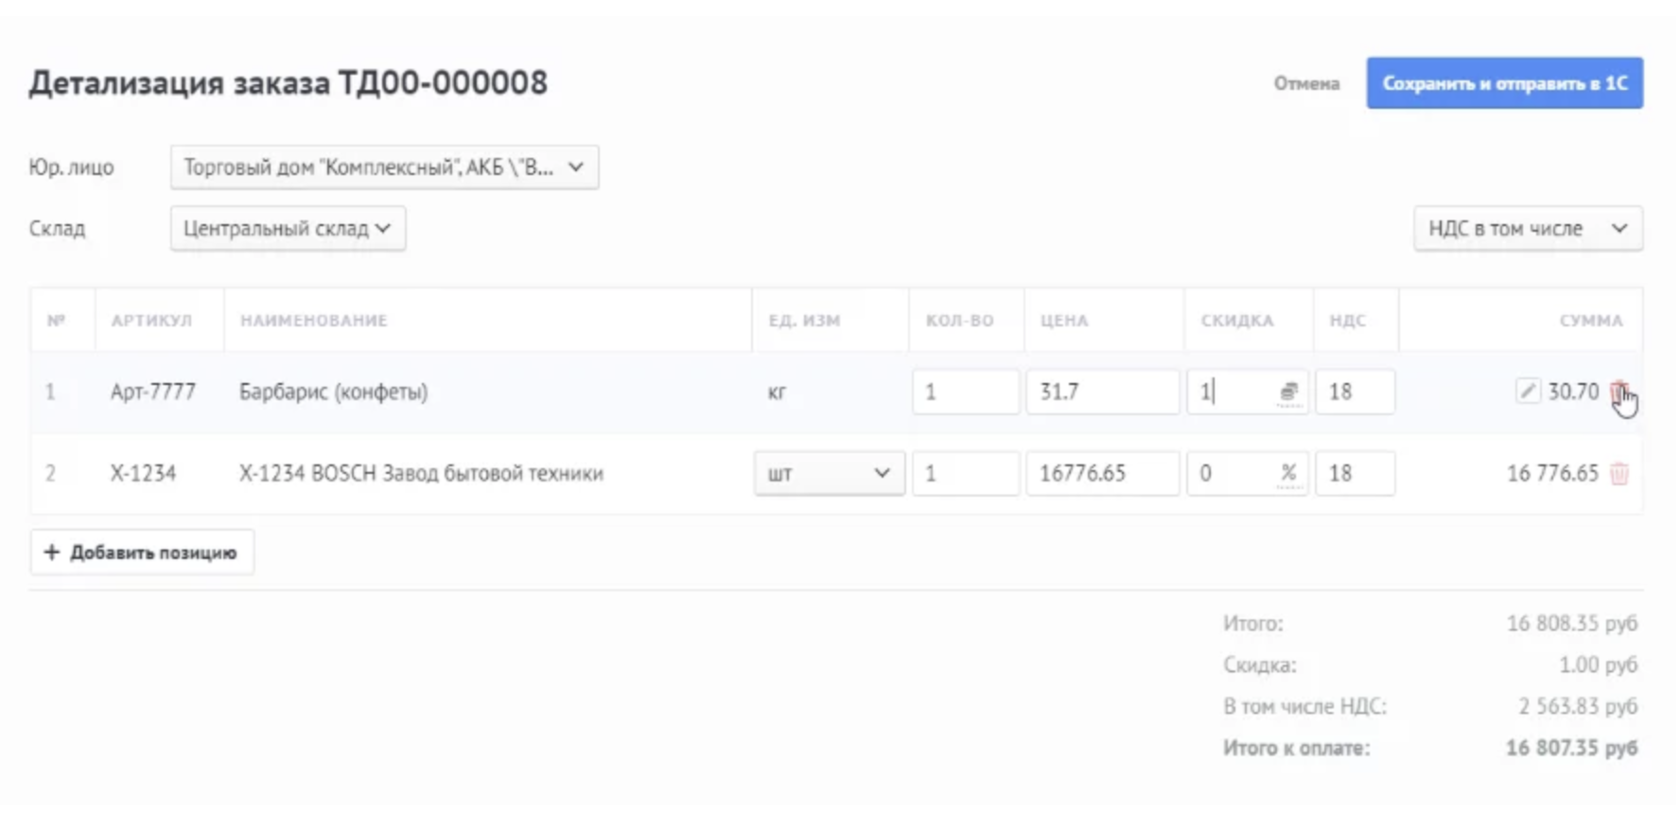The image size is (1680, 819).
Task: Click Сохранить и отправить в 1С button
Action: click(x=1504, y=83)
